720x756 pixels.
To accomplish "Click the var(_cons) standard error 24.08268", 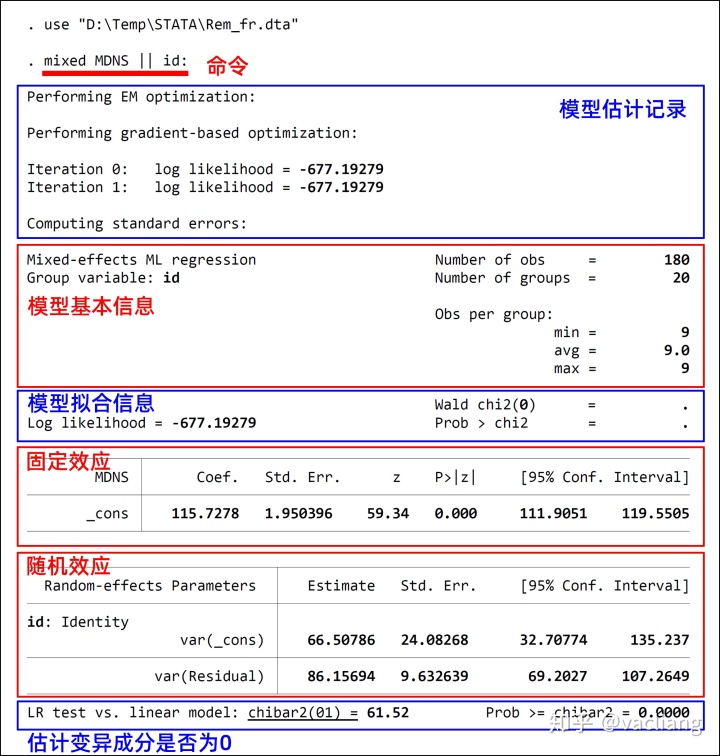I will 435,640.
